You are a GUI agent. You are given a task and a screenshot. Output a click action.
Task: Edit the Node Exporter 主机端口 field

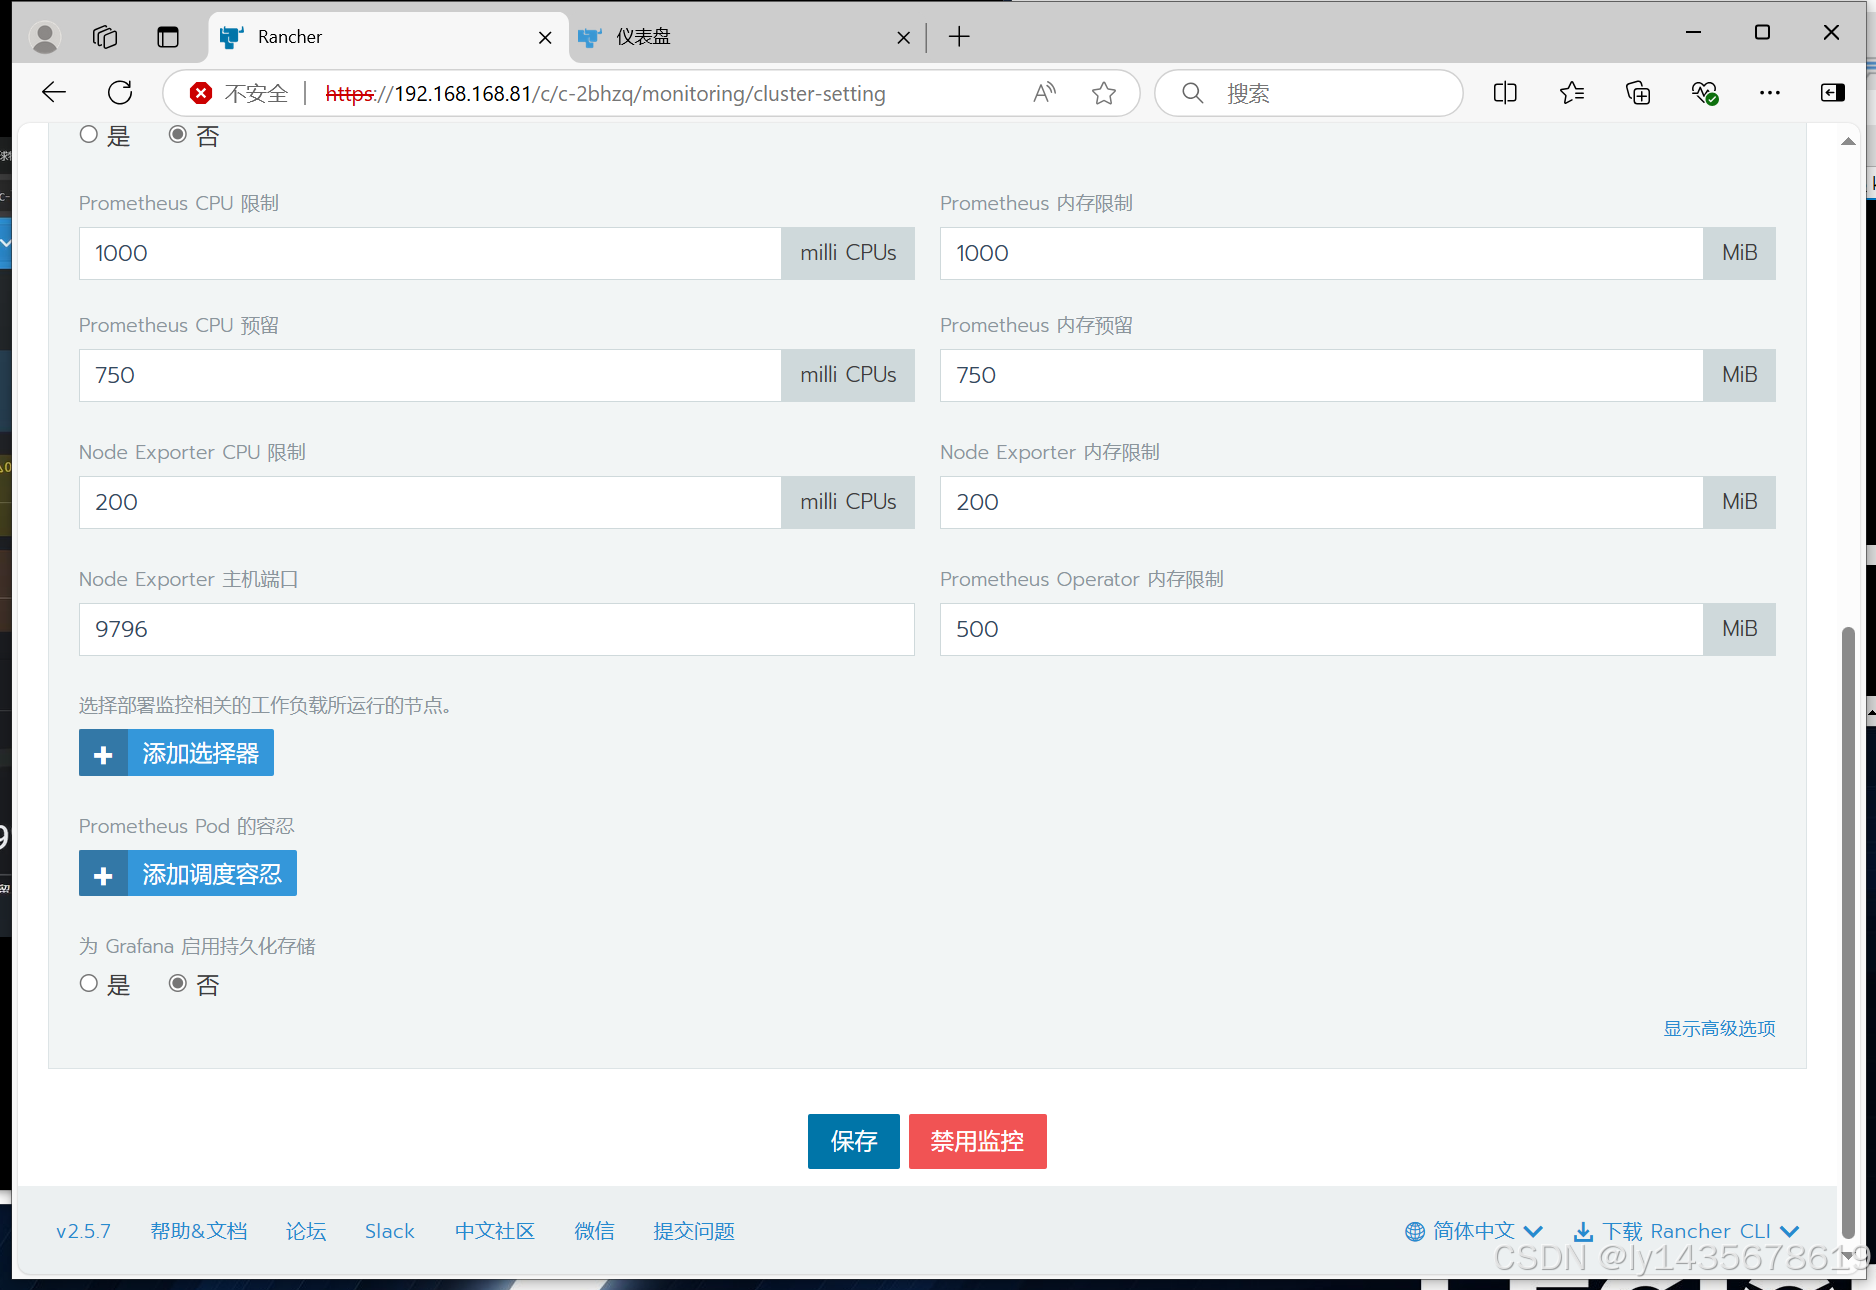click(497, 629)
